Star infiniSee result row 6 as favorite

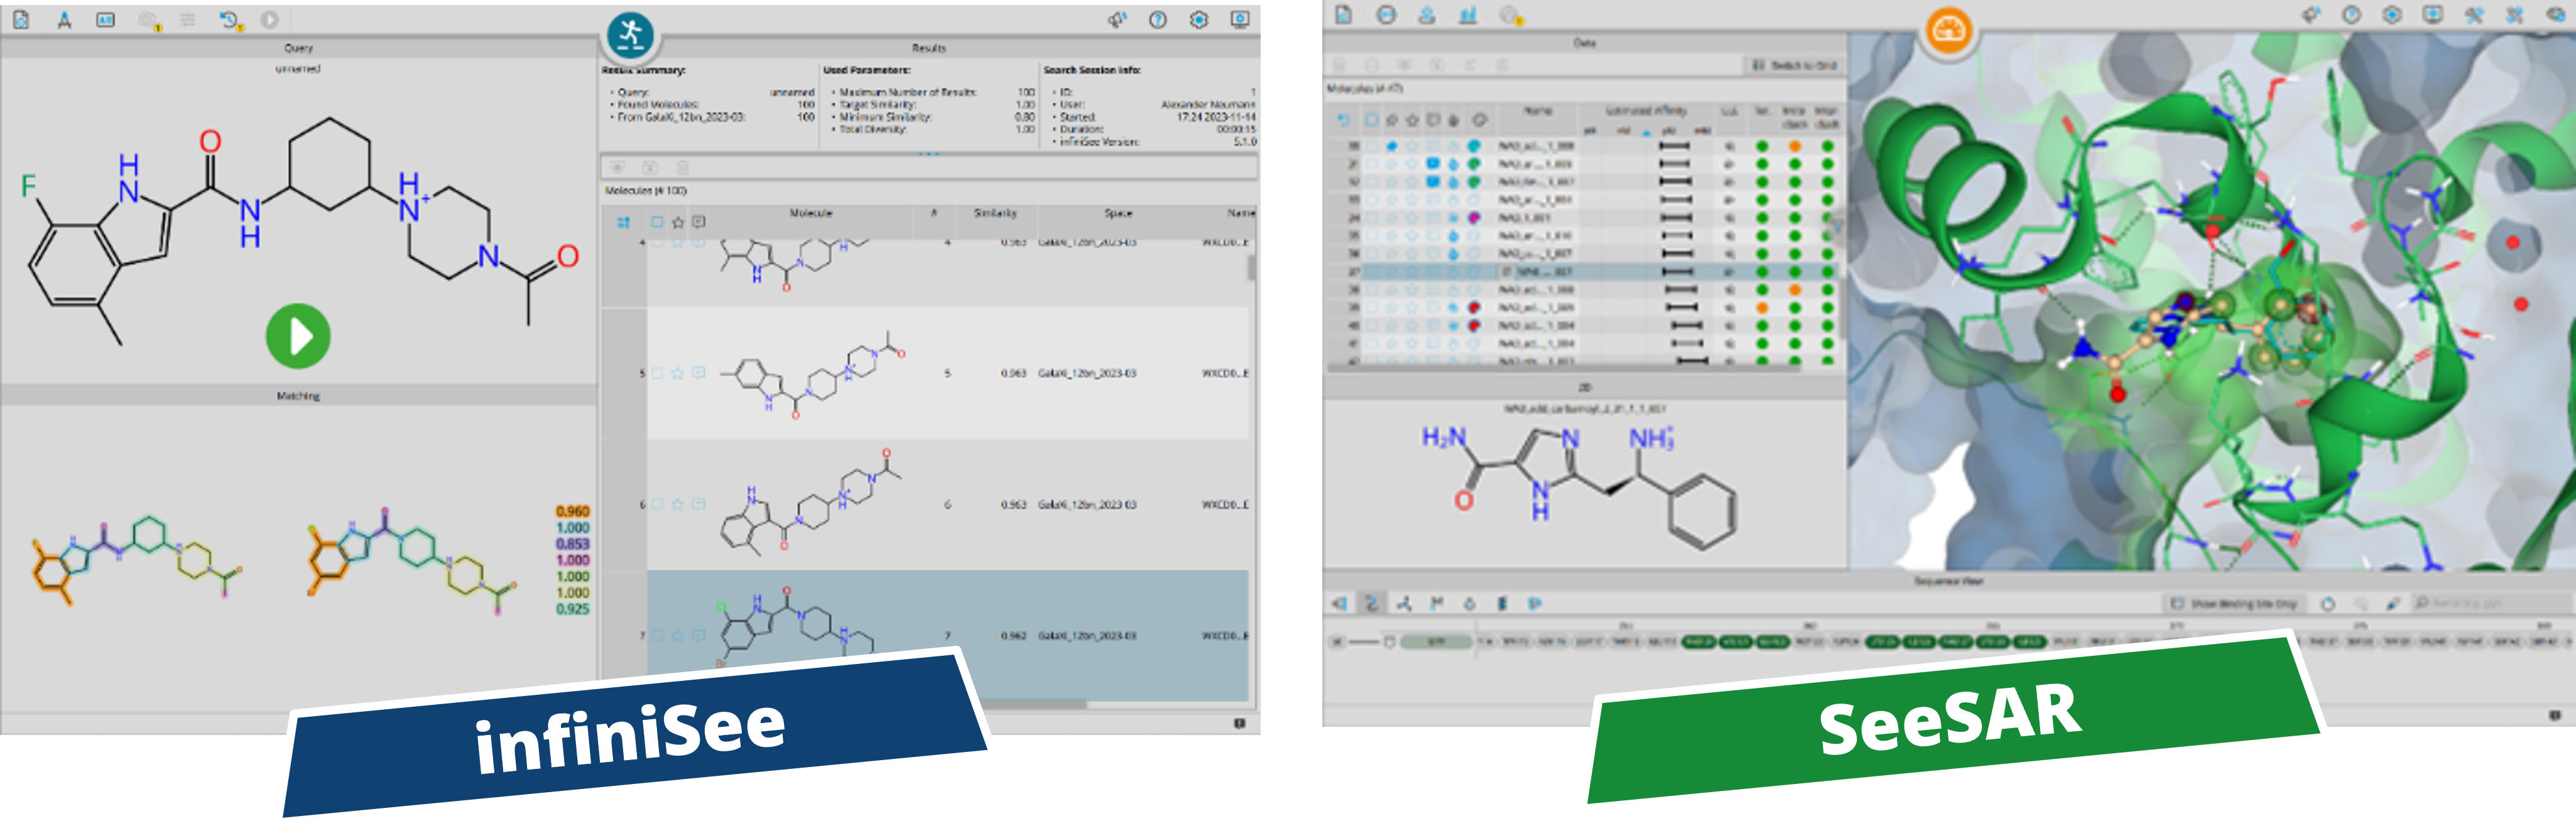[x=678, y=504]
